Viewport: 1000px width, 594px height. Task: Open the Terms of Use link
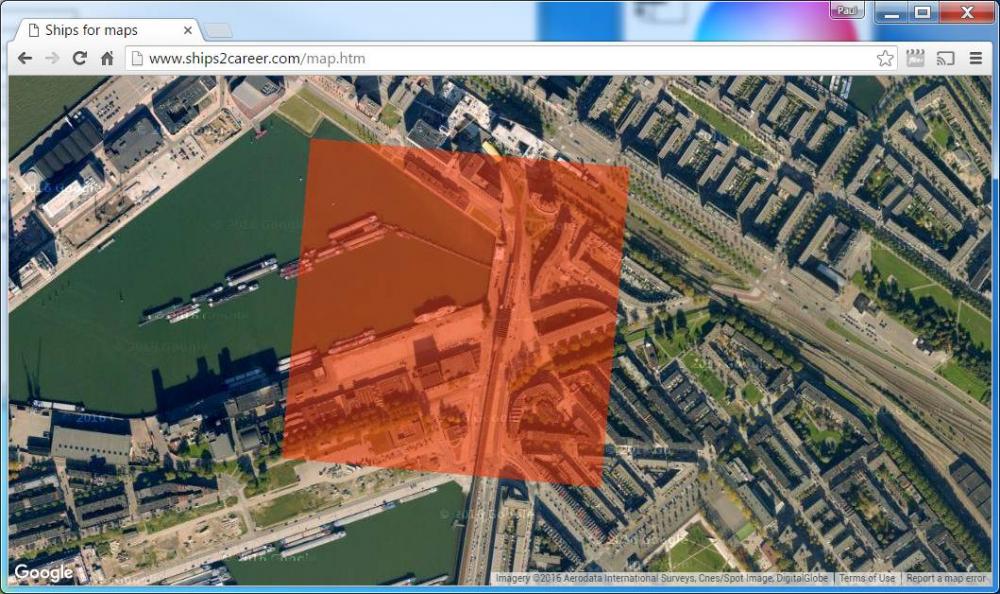867,578
